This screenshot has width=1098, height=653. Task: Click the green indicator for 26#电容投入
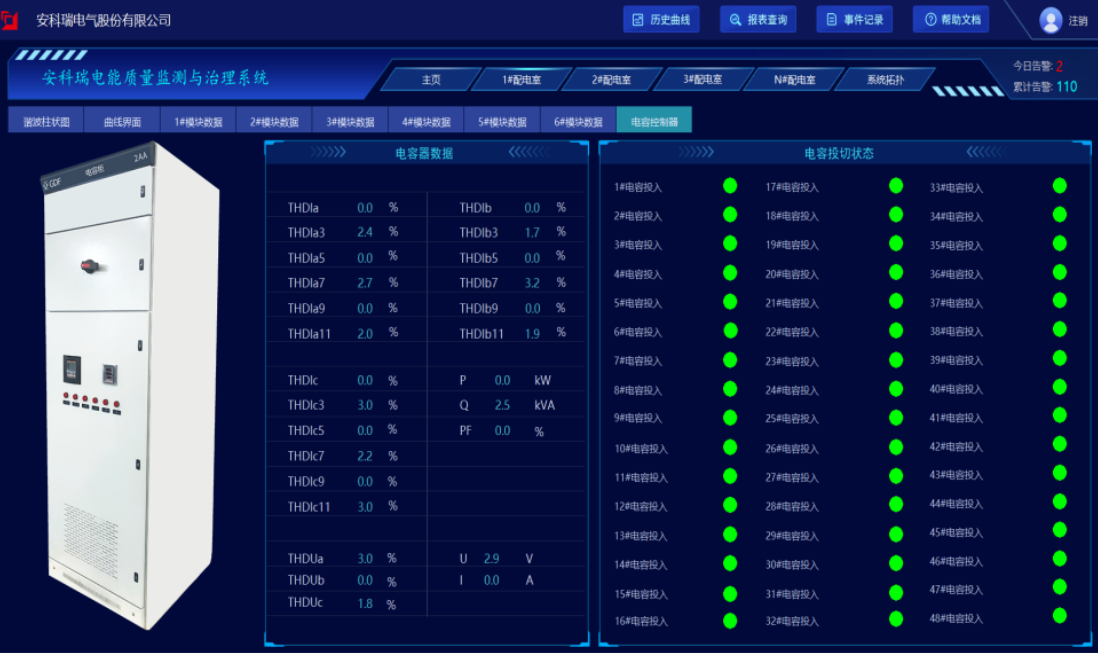pos(896,447)
